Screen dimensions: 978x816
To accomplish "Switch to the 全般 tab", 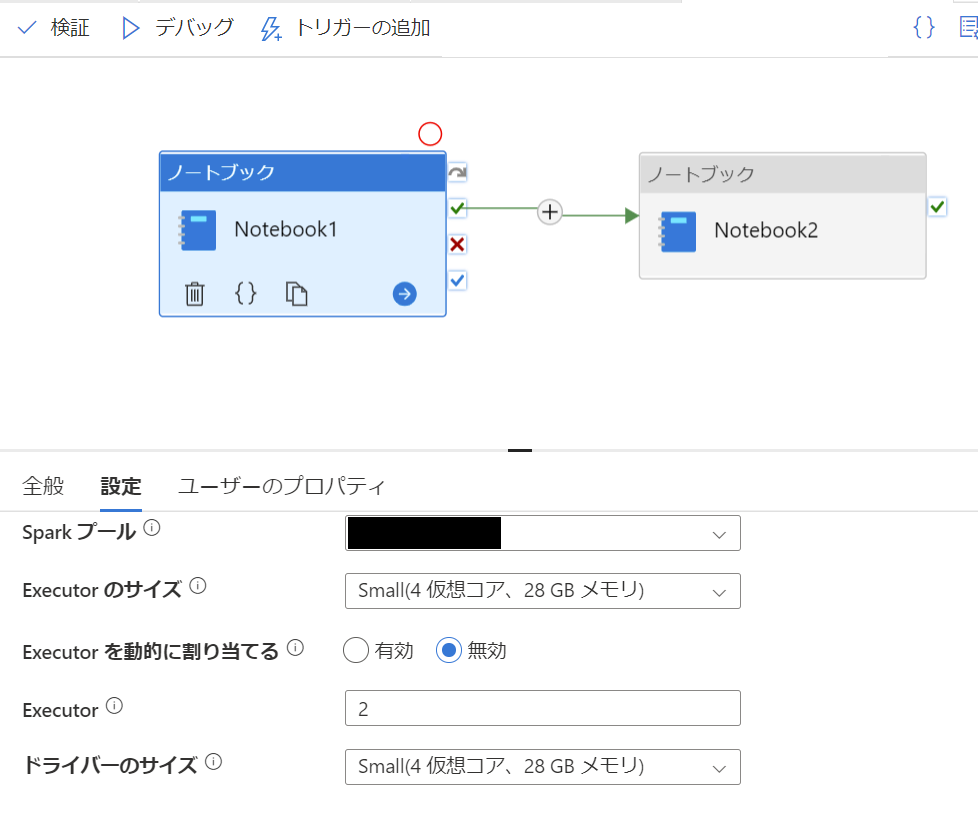I will tap(43, 486).
